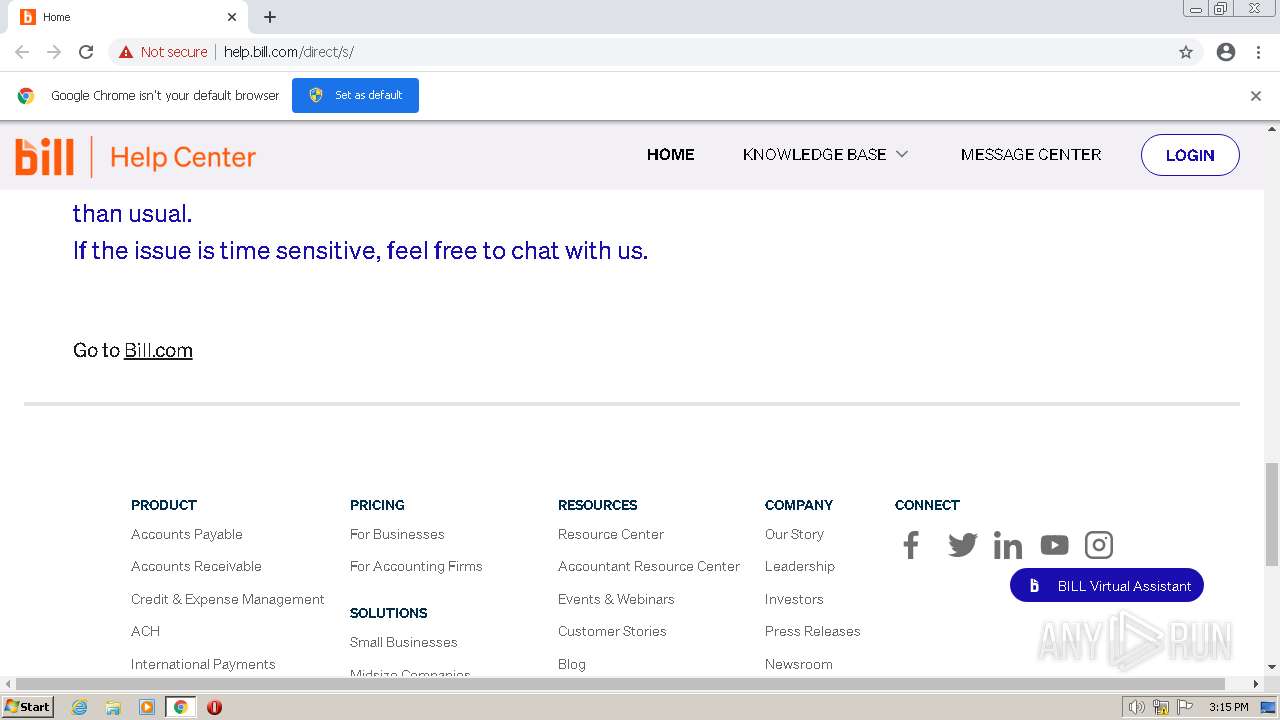Open Leadership company link
This screenshot has width=1280, height=720.
pyautogui.click(x=800, y=566)
